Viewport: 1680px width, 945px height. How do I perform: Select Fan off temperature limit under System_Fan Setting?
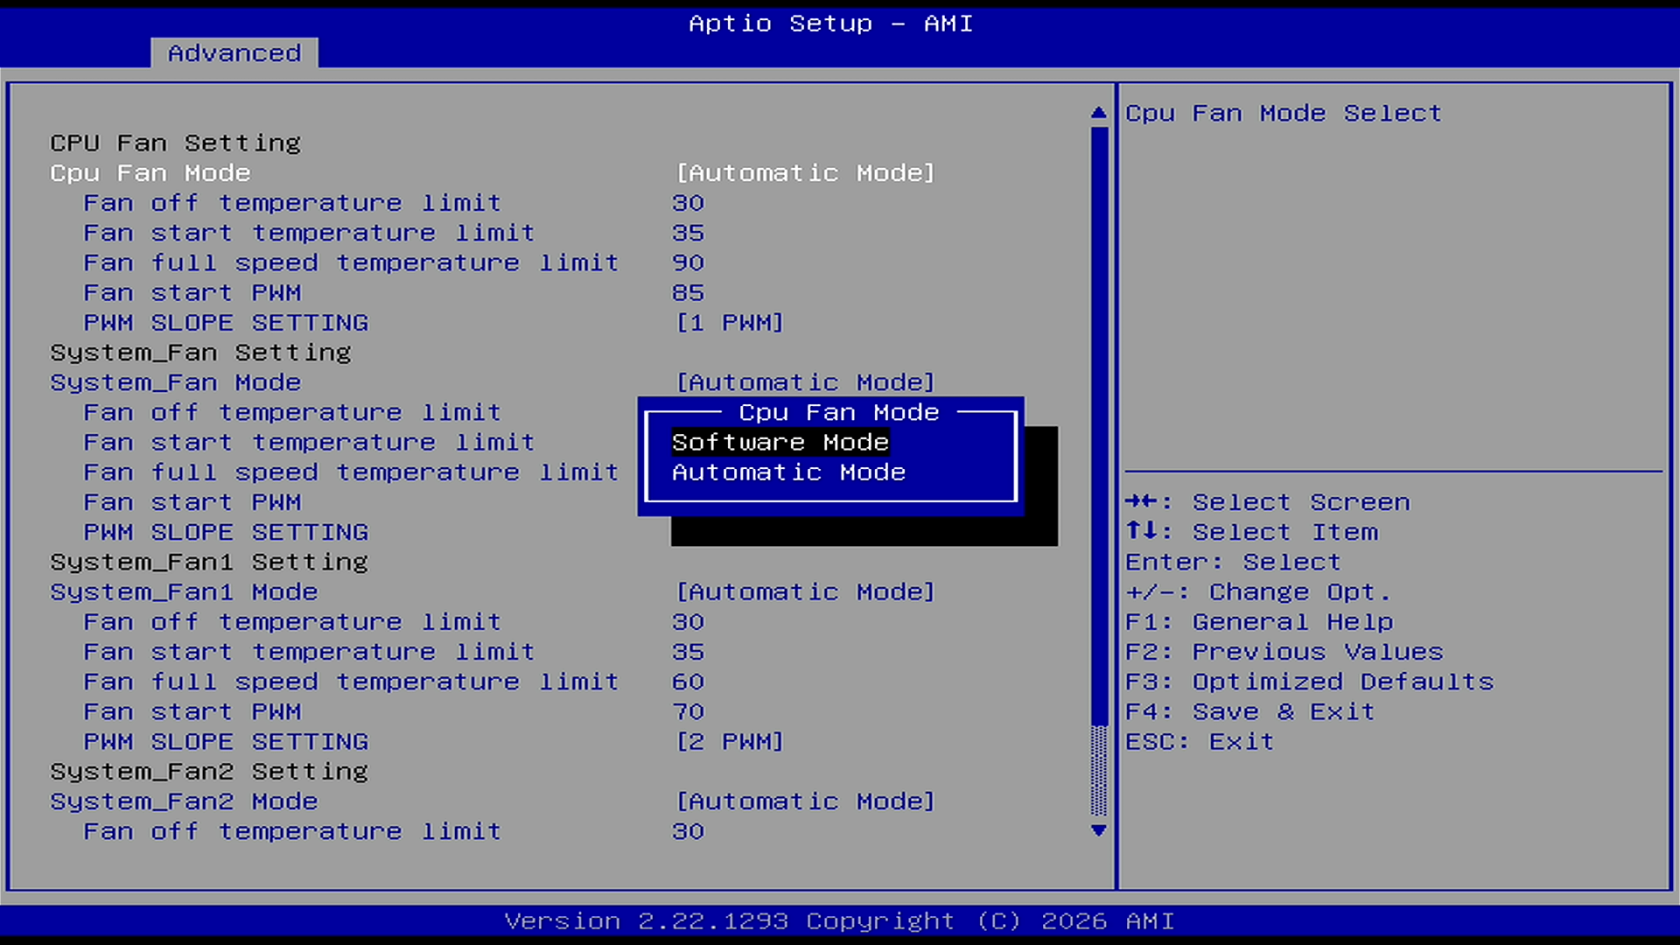[292, 412]
